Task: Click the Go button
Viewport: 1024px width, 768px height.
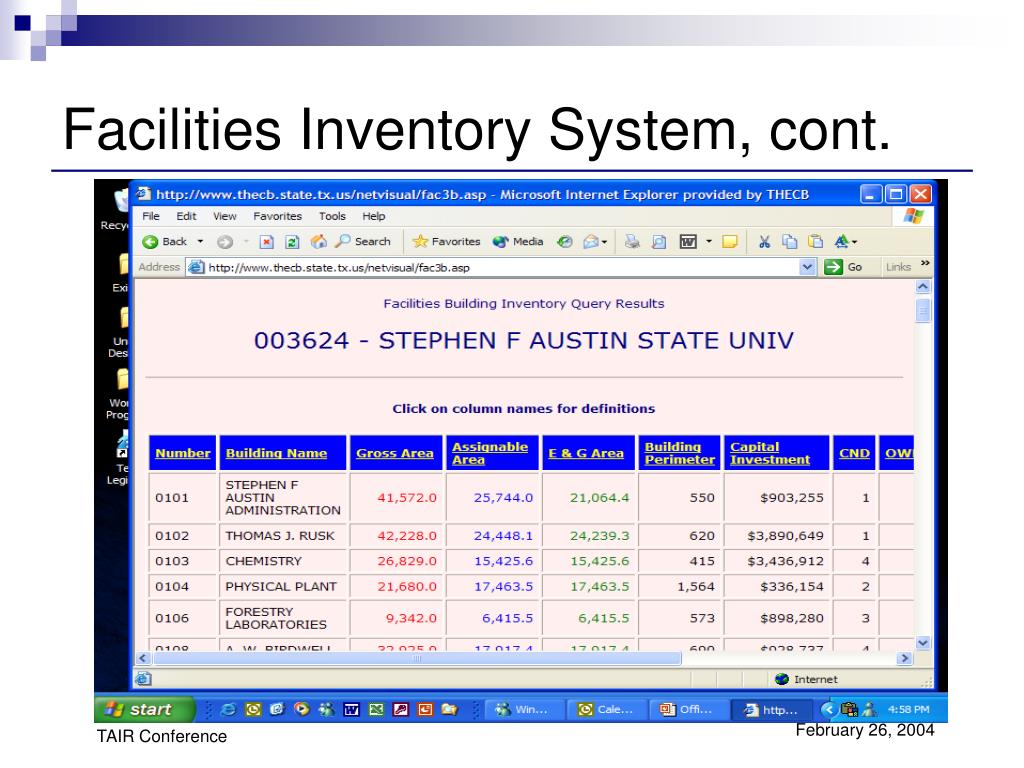Action: pyautogui.click(x=843, y=267)
